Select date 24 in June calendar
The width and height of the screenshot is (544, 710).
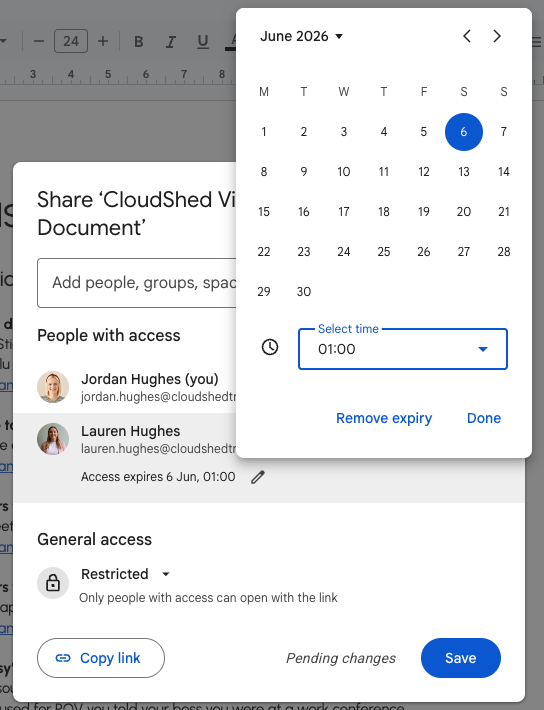[x=344, y=251]
